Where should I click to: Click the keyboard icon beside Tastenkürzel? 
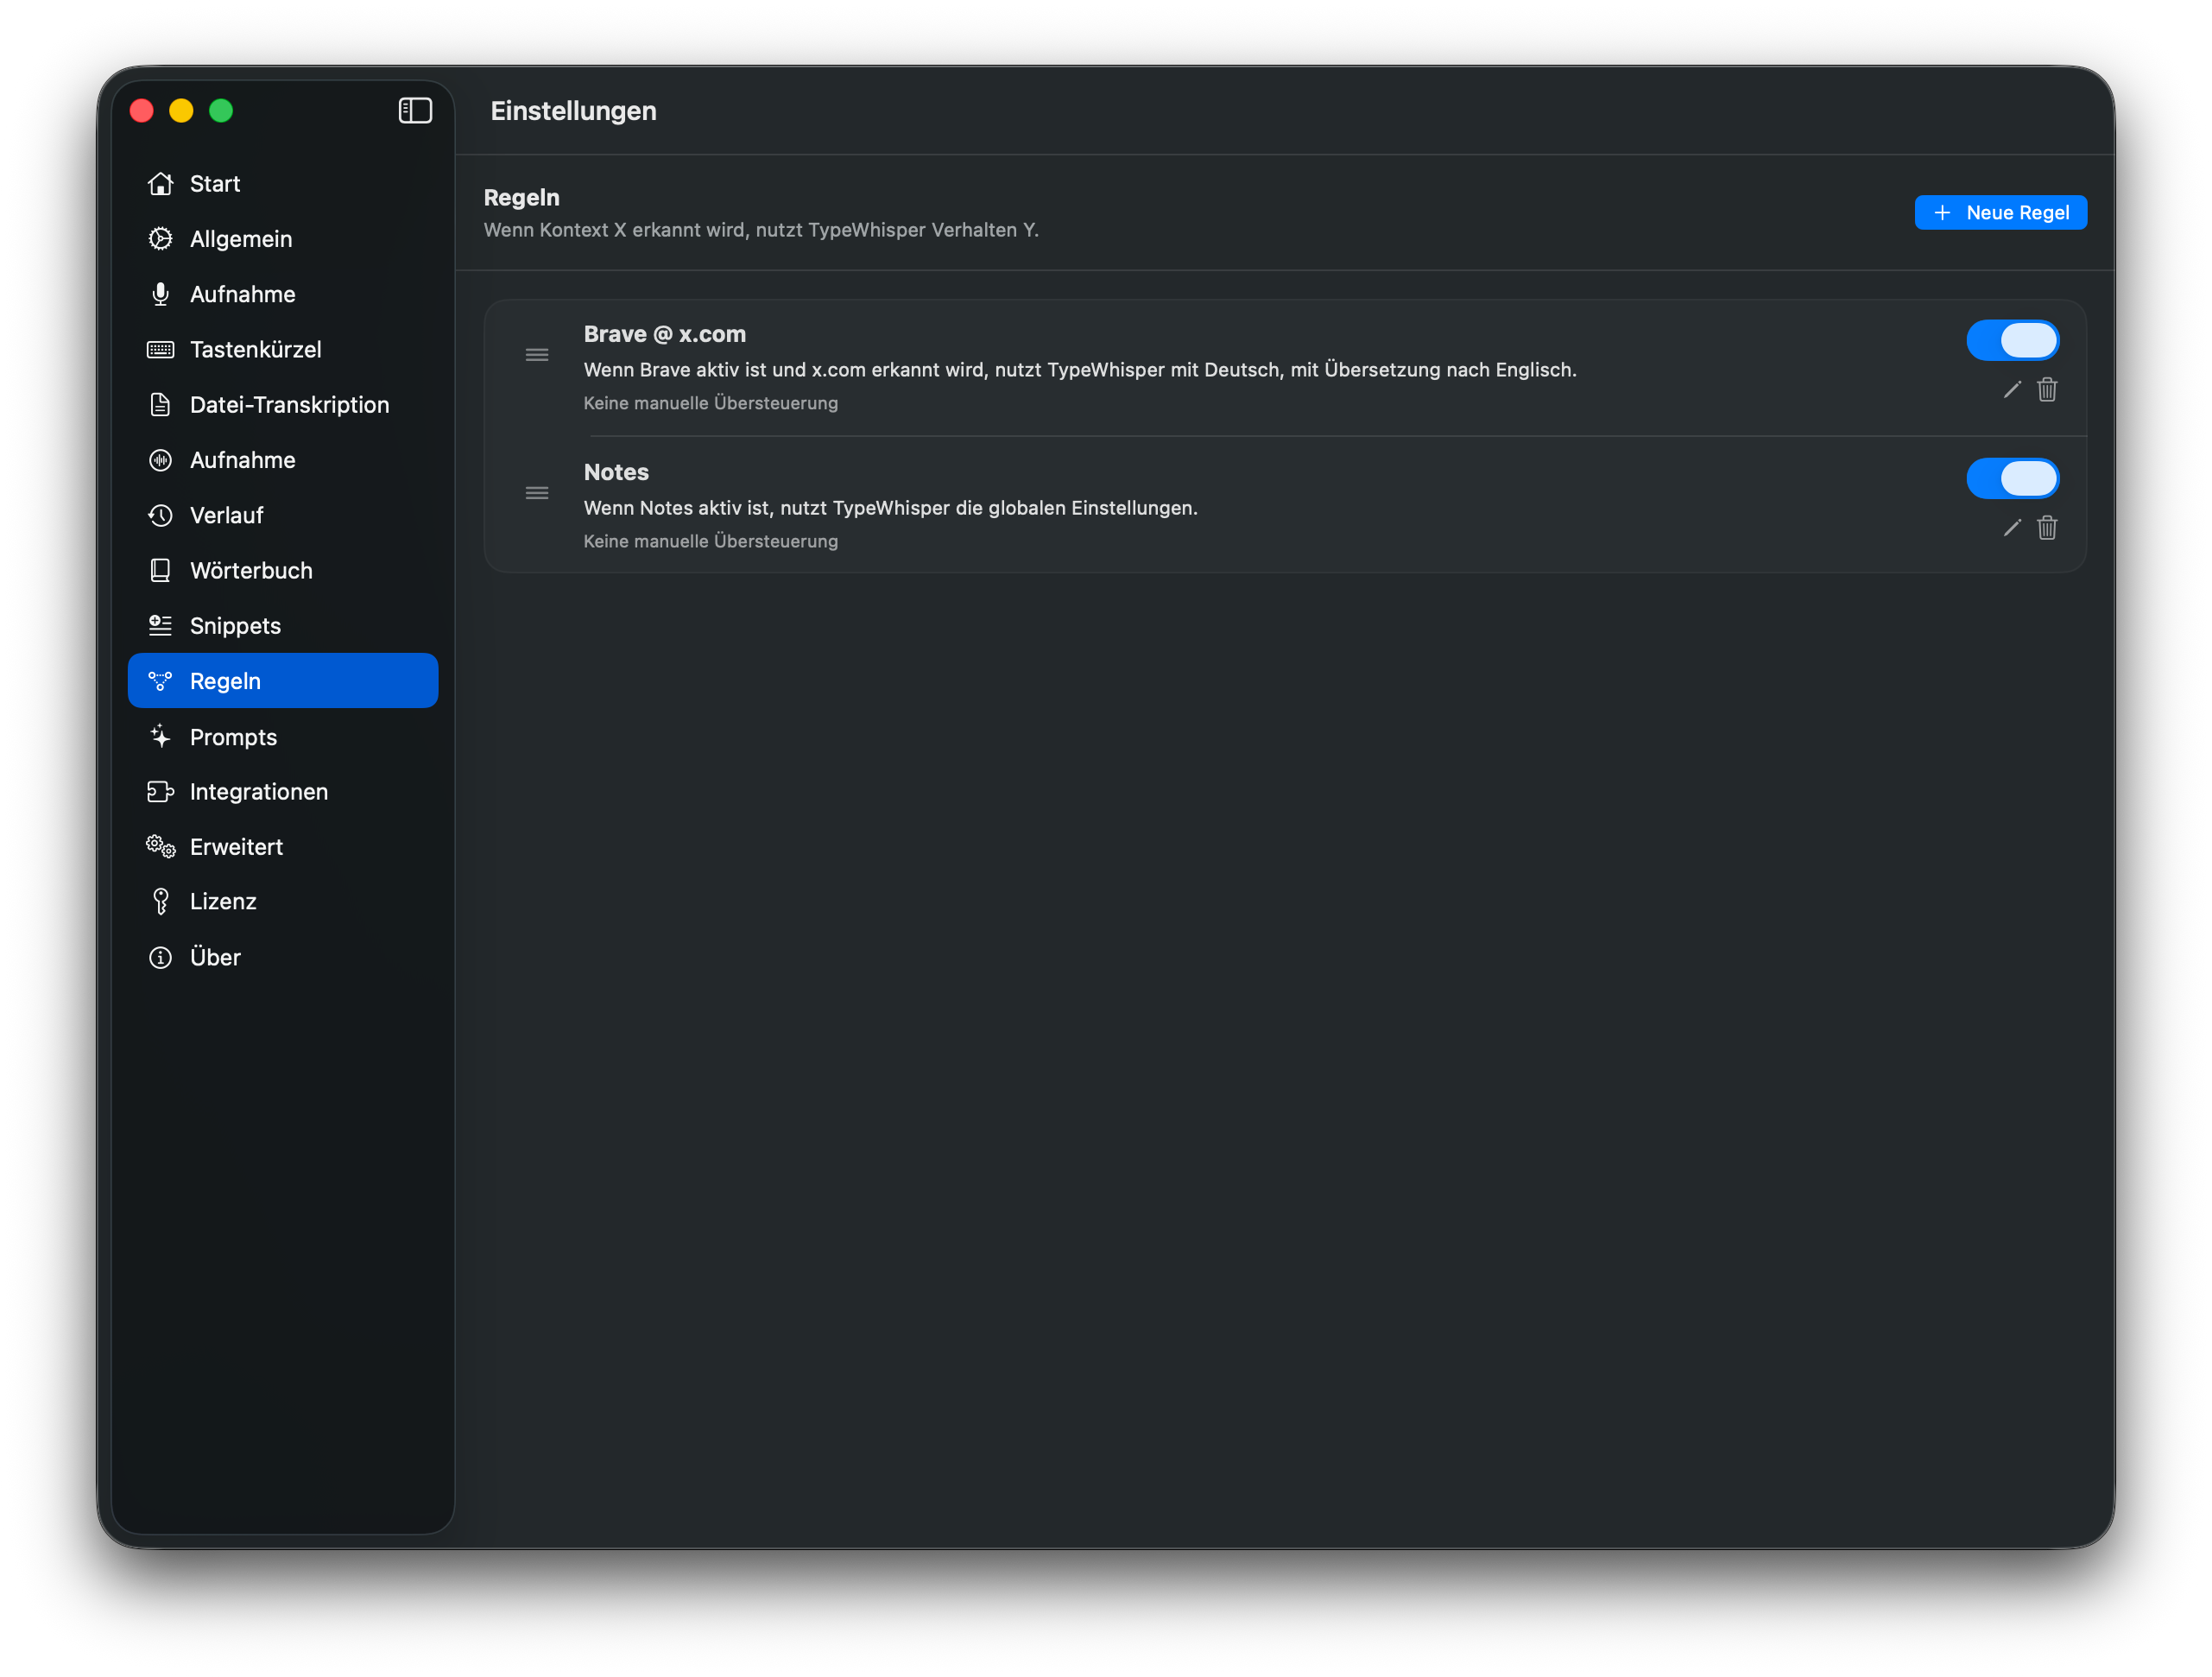160,350
